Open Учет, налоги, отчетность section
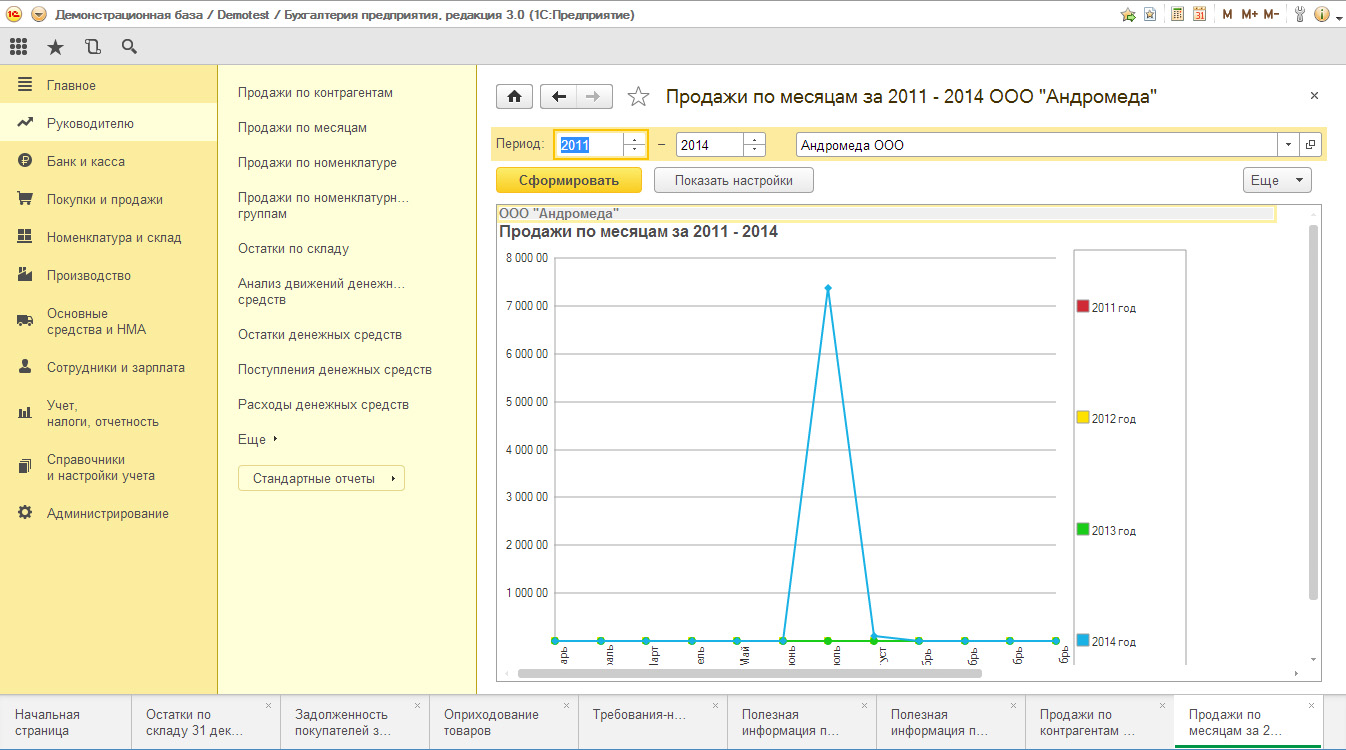 point(108,413)
